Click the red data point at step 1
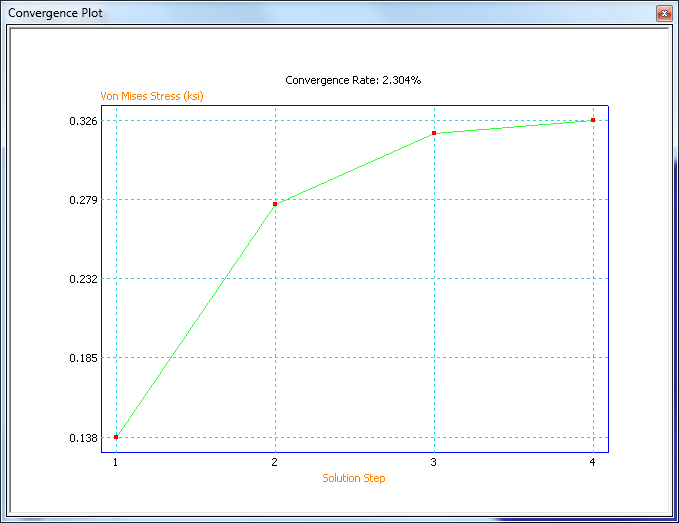Image resolution: width=679 pixels, height=523 pixels. pyautogui.click(x=116, y=437)
